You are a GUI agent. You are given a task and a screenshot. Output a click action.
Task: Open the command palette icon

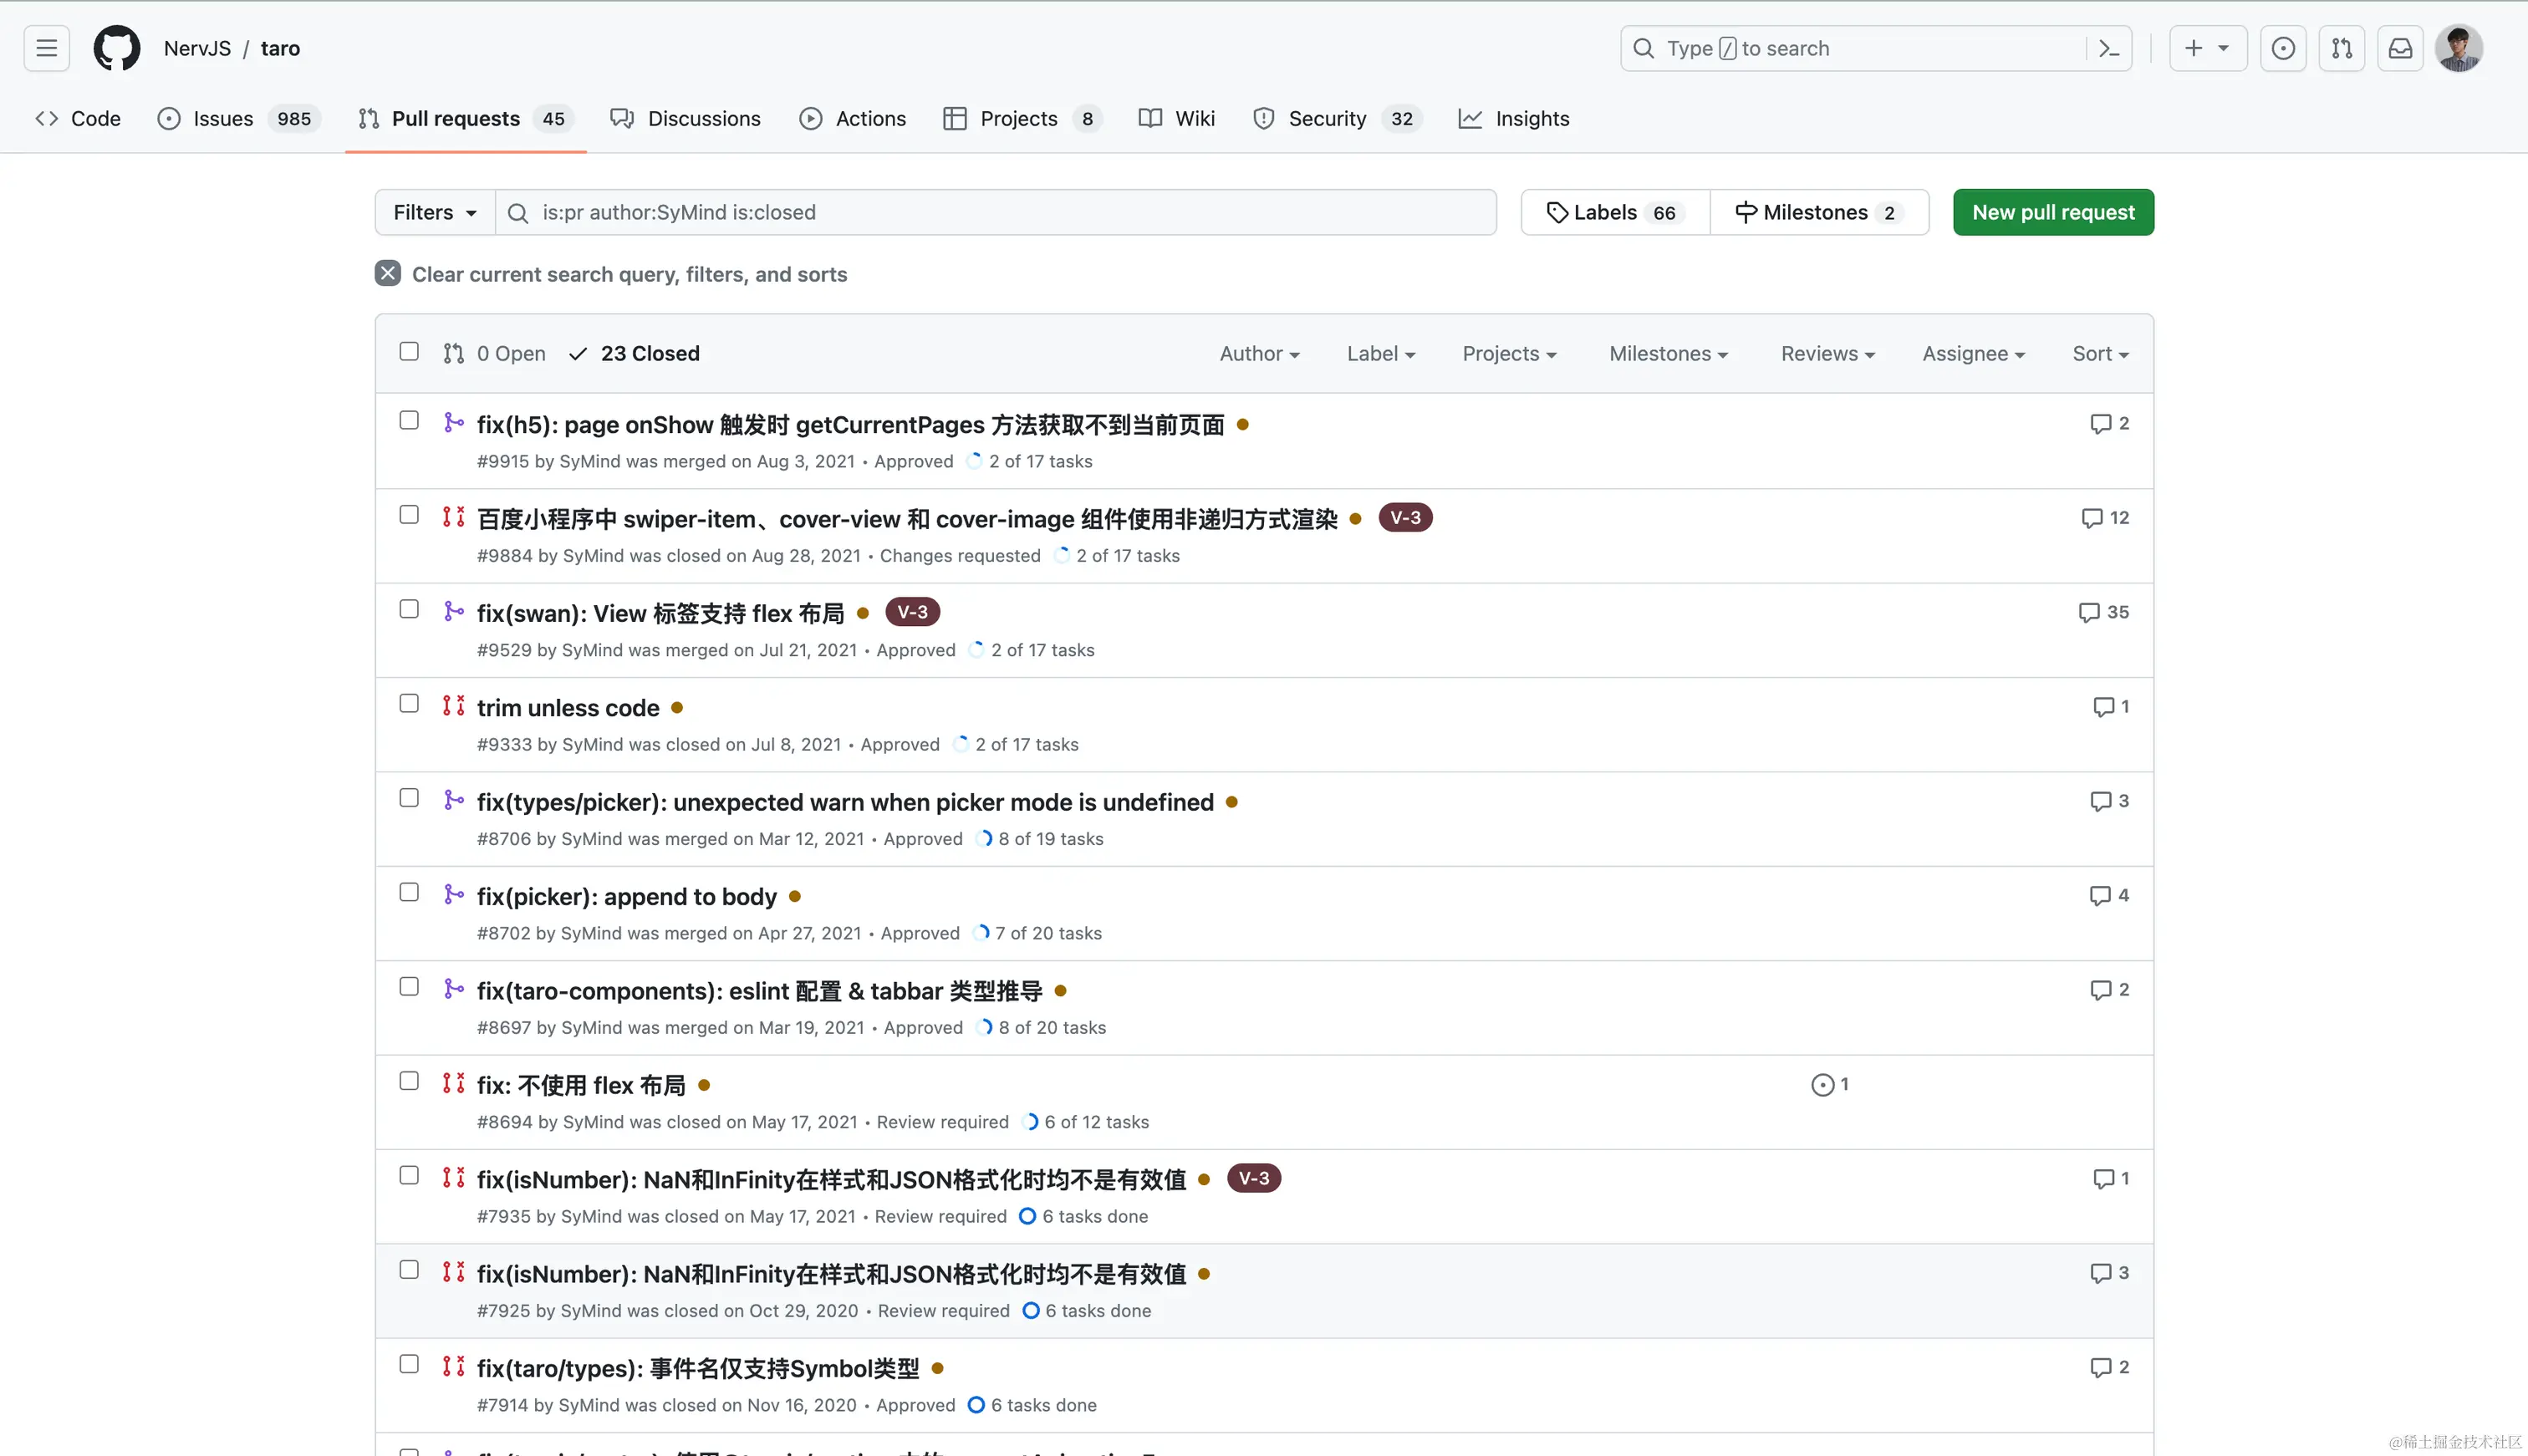[x=2109, y=48]
